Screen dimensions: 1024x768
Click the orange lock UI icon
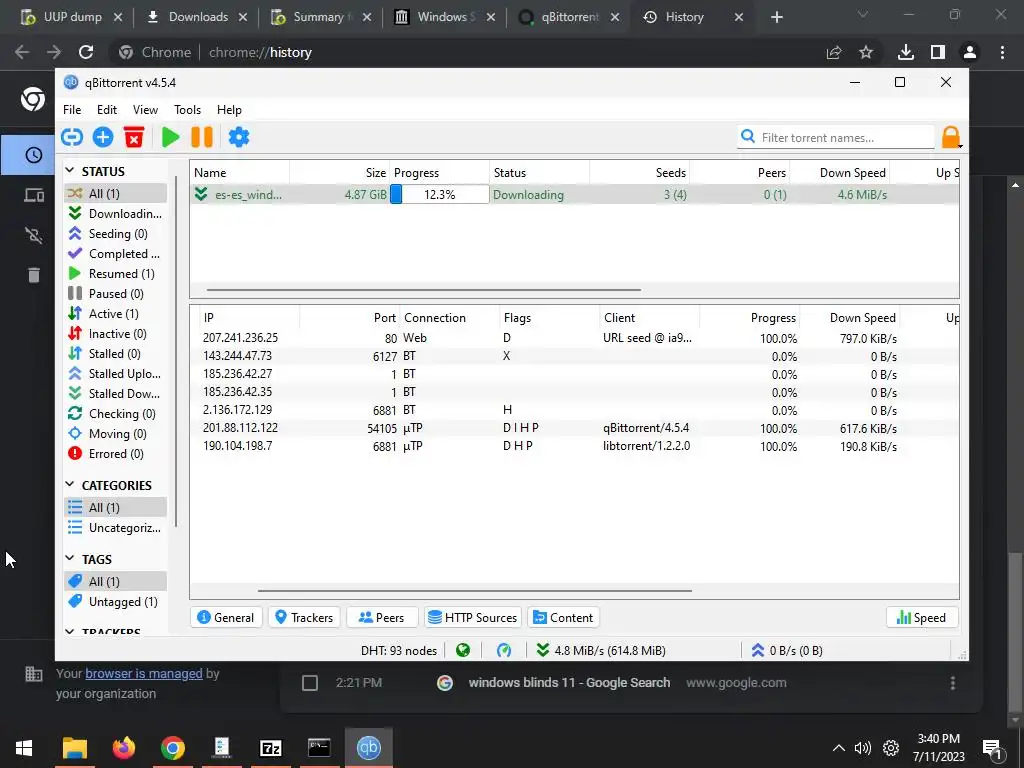tap(951, 137)
